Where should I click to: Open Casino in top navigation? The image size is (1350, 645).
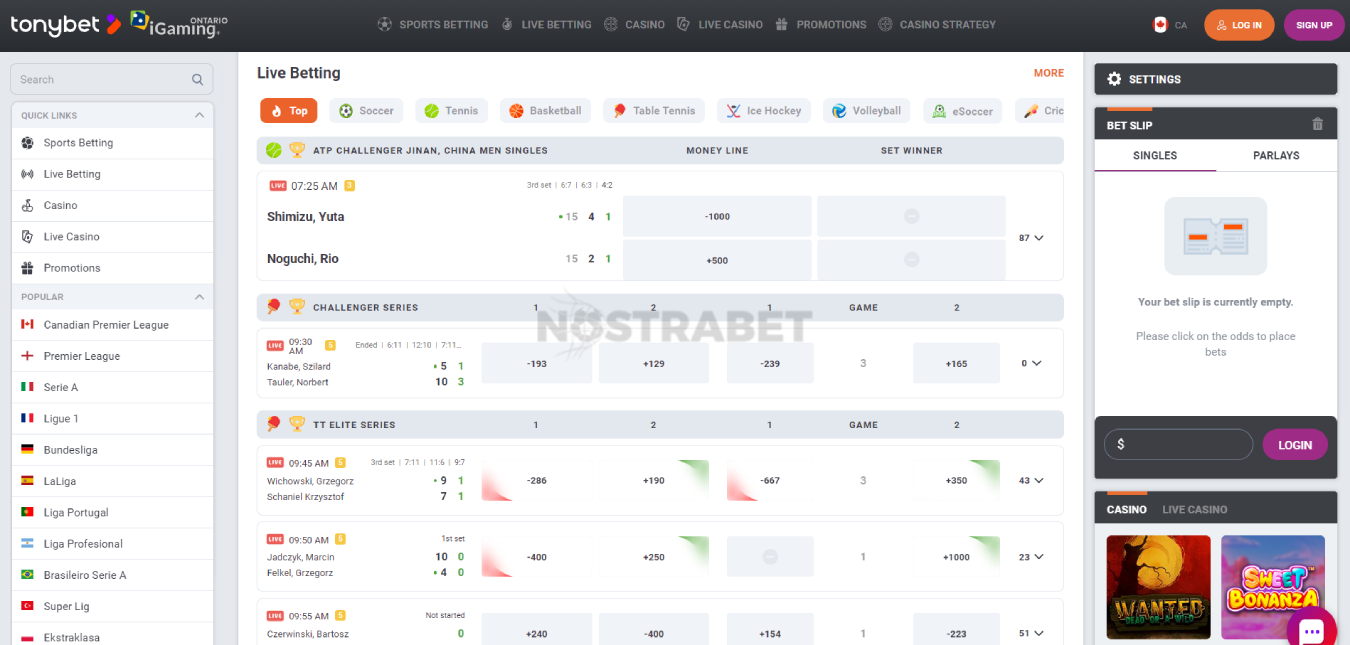coord(634,24)
